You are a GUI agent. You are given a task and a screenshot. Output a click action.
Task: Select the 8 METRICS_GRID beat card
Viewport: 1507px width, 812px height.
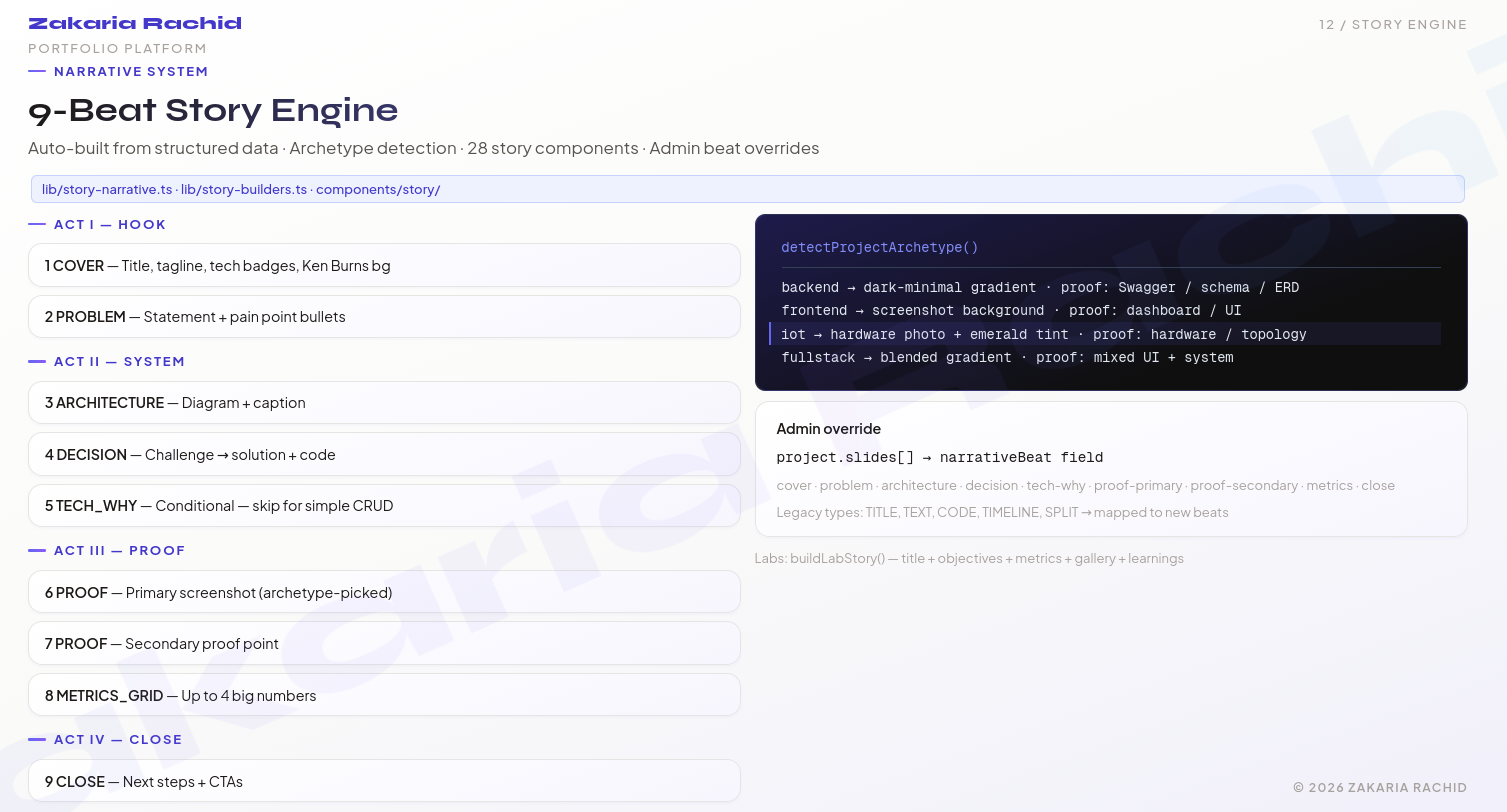point(384,696)
